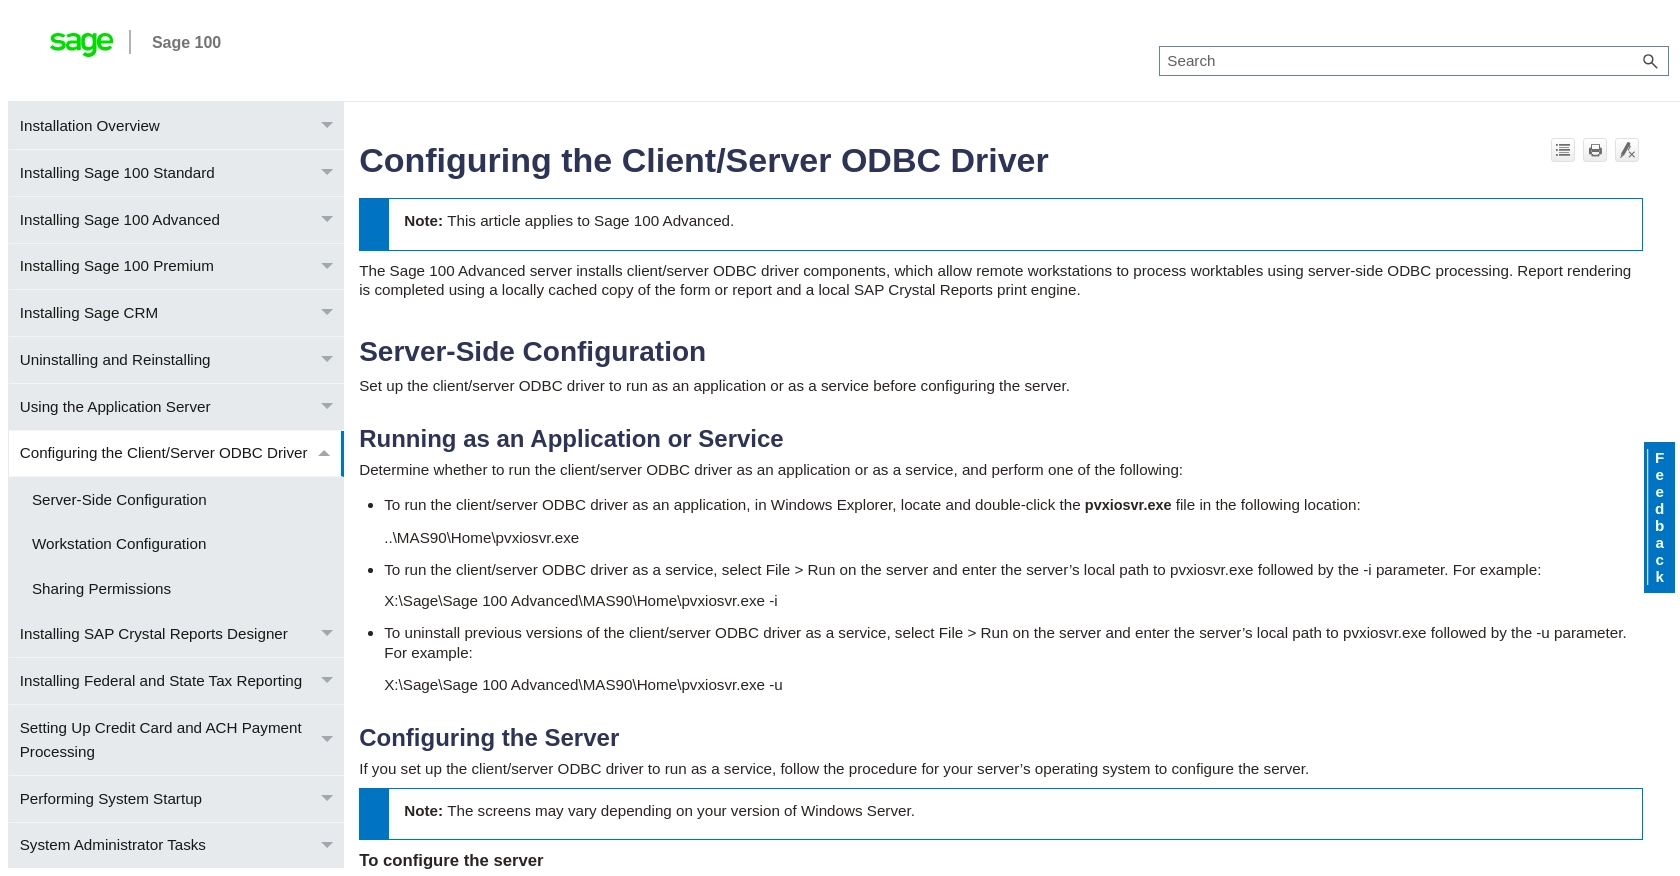Screen dimensions: 1680x876
Task: Open Workstation Configuration sidebar subitem
Action: [x=119, y=544]
